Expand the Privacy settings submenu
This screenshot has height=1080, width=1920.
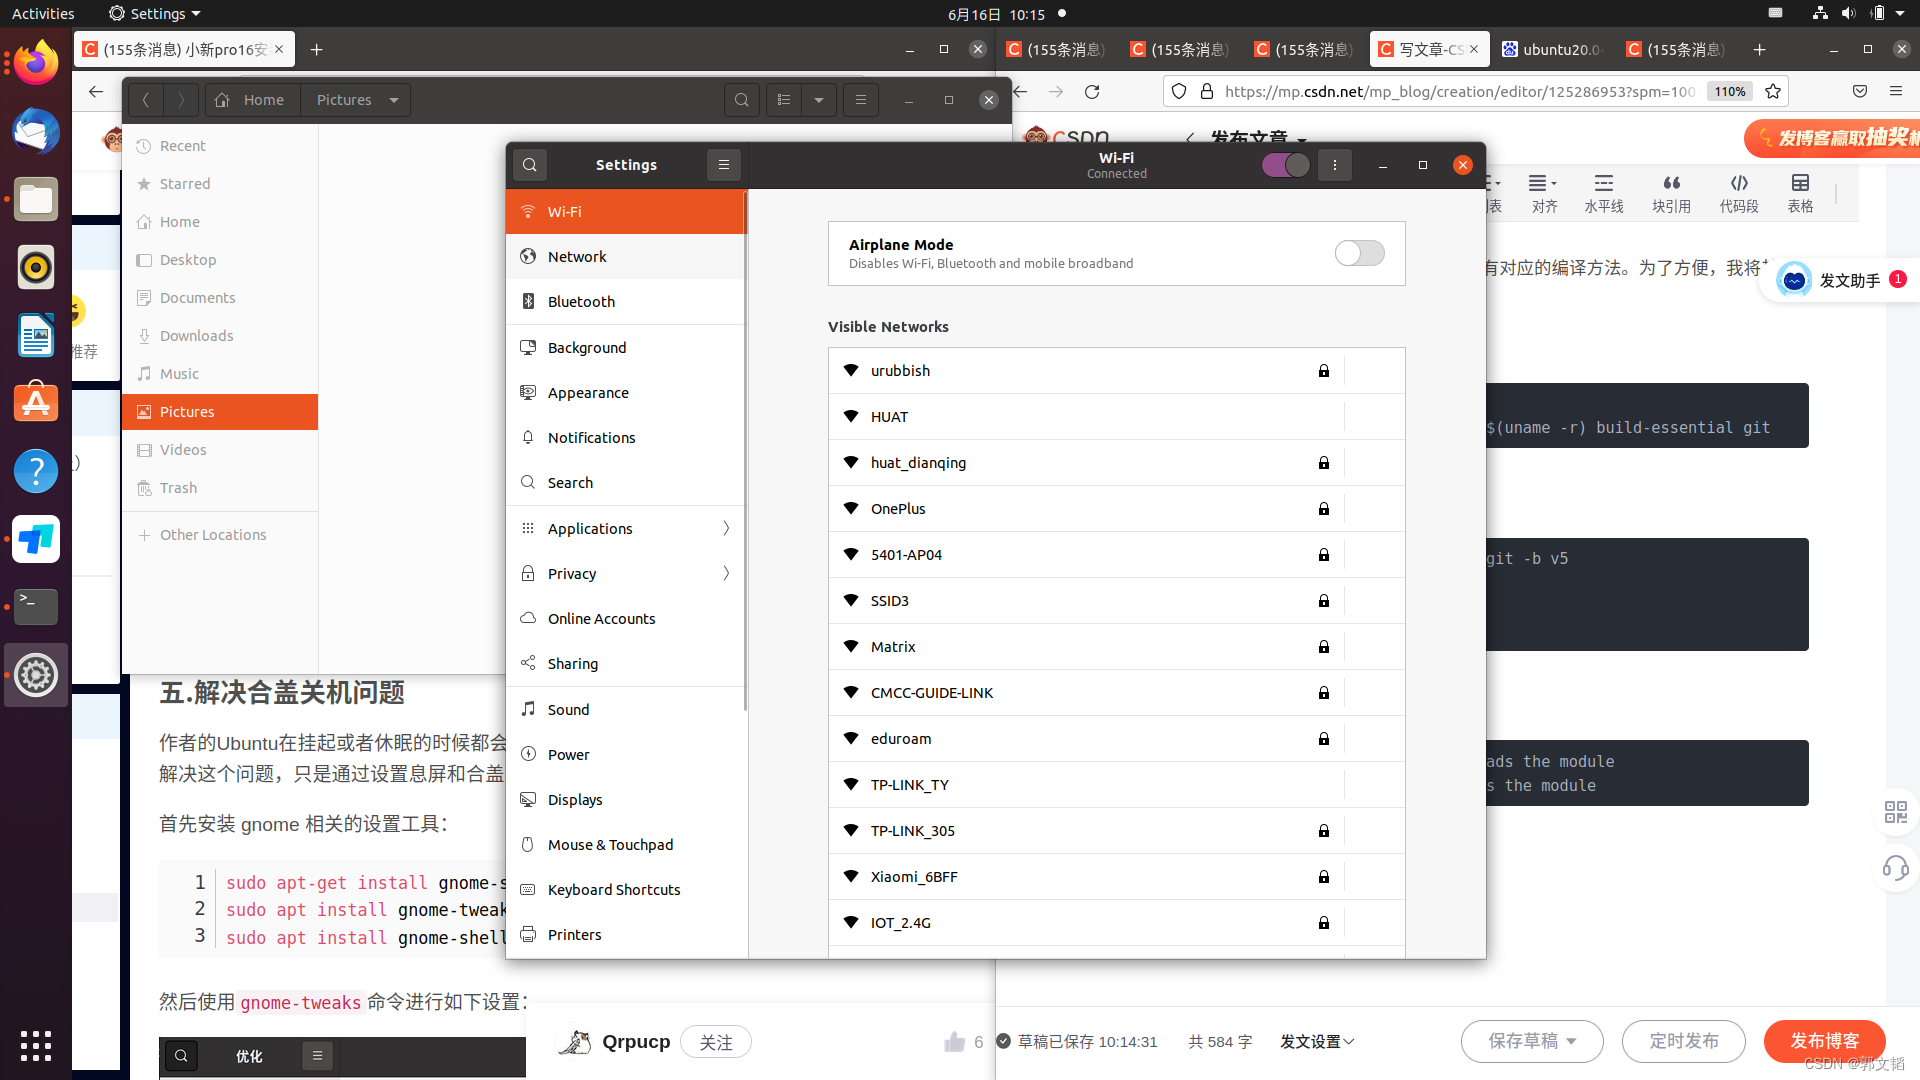726,573
